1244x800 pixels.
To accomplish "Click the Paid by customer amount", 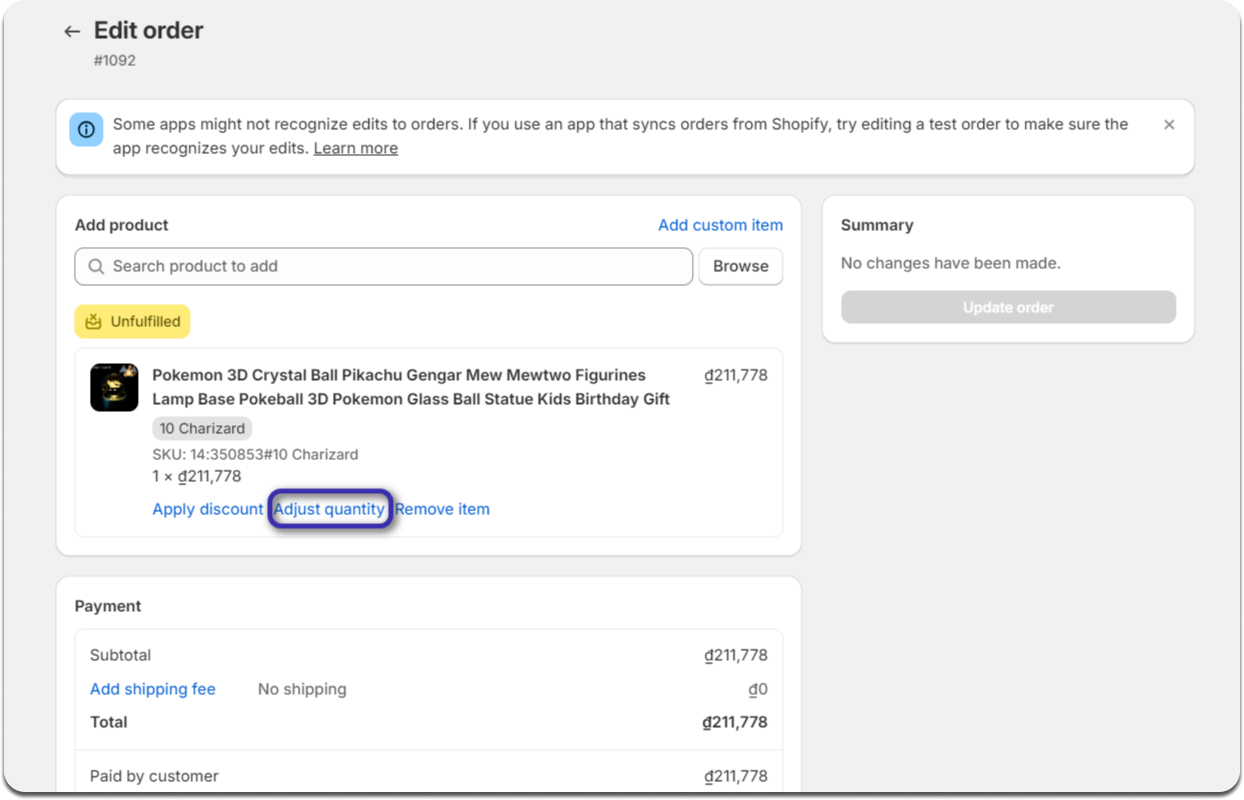I will [736, 776].
